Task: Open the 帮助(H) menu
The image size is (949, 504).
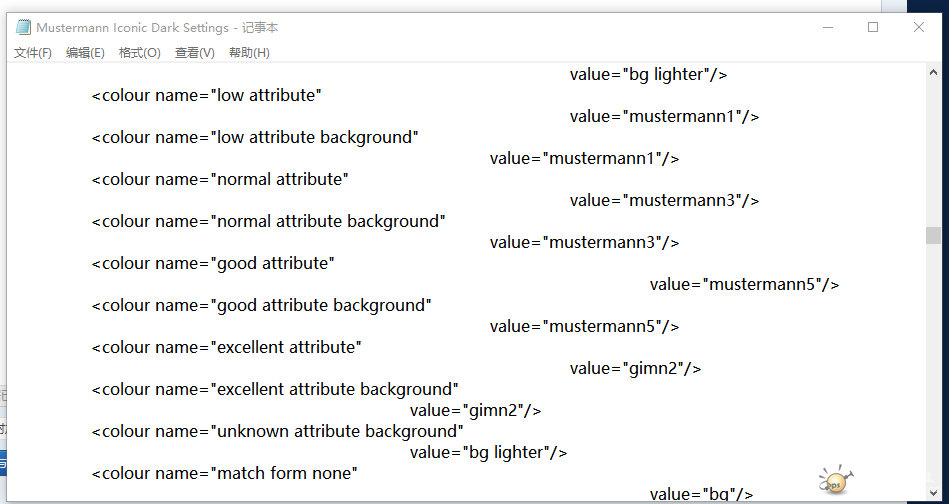Action: 249,53
